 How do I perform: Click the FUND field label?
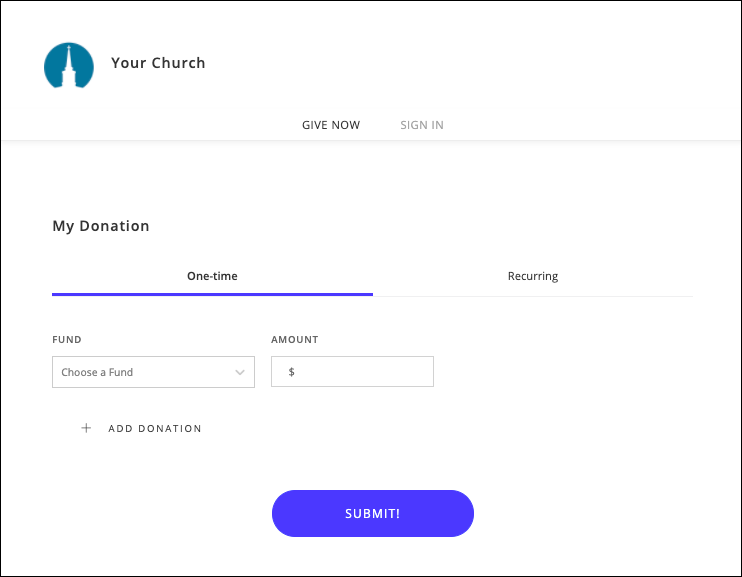tap(66, 340)
